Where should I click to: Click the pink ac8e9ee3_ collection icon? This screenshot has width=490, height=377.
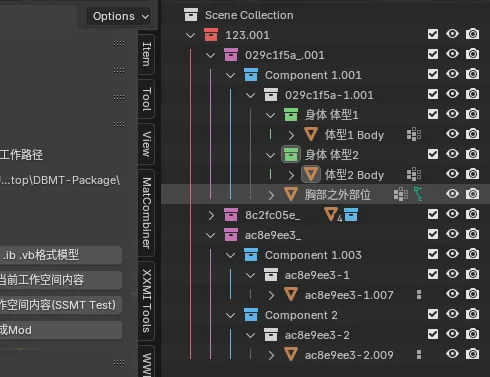point(231,235)
